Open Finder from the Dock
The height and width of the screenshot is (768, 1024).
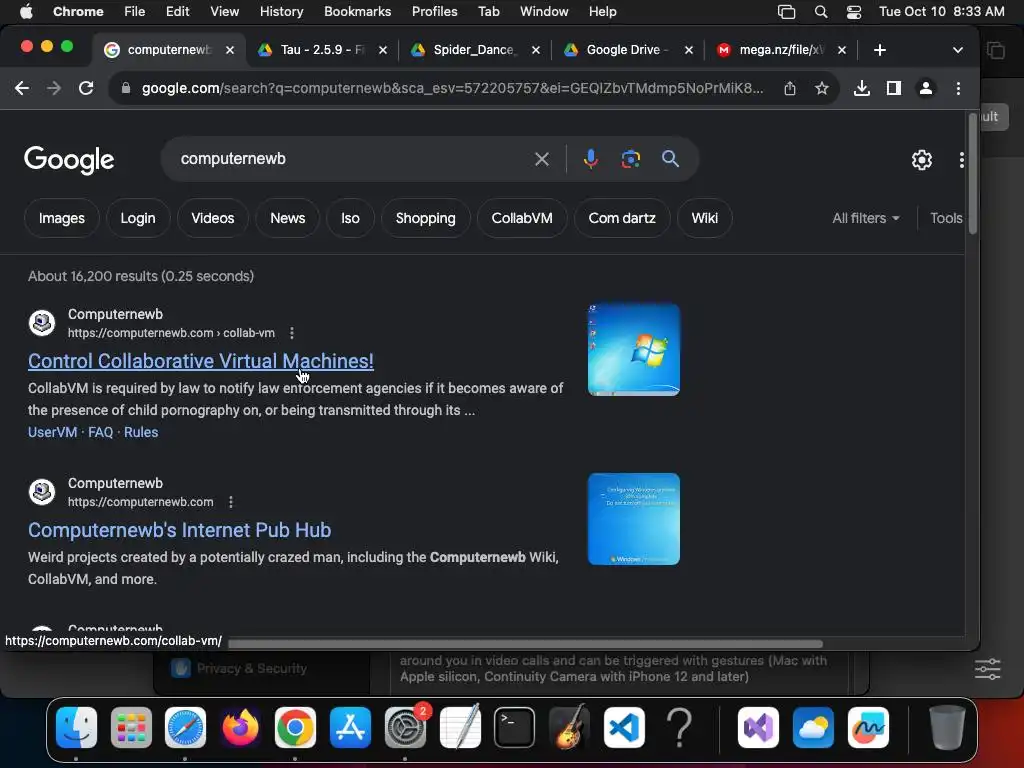tap(76, 727)
